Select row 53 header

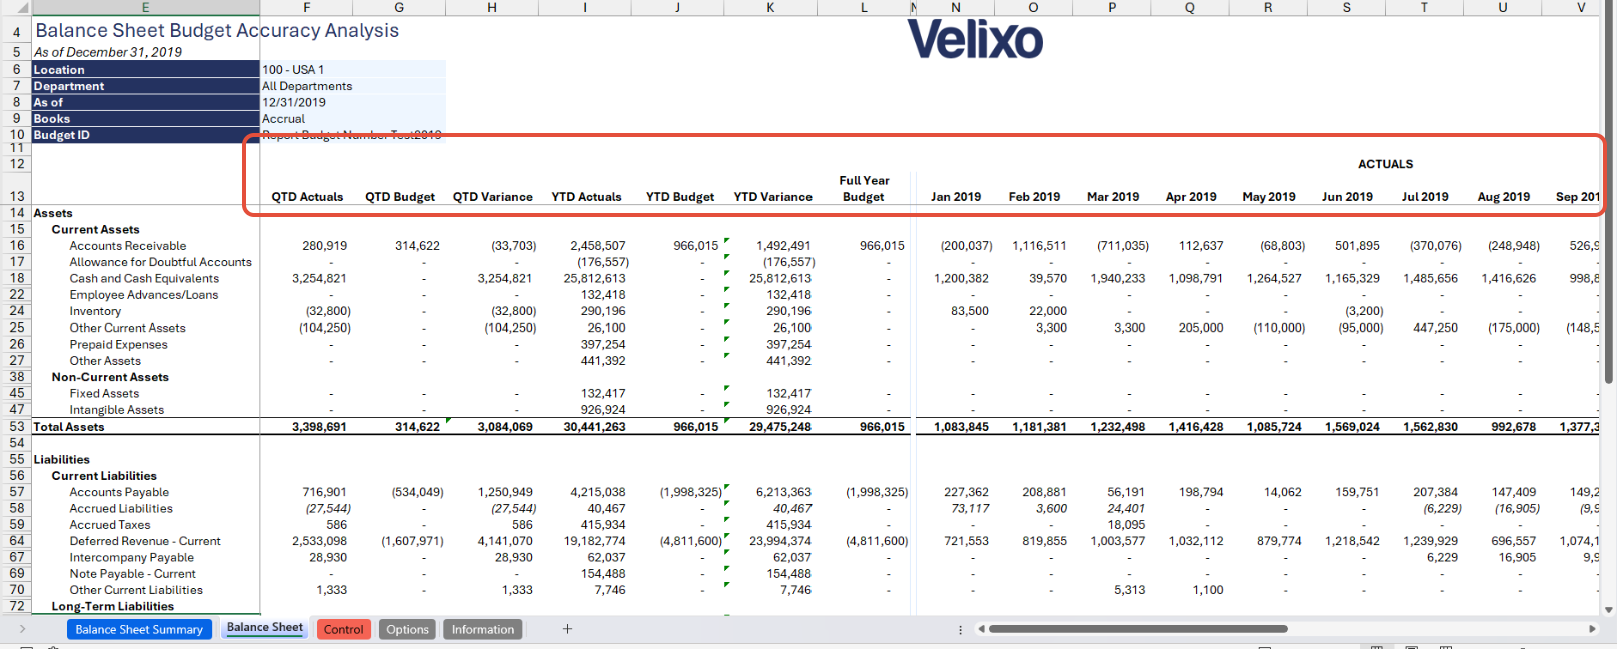coord(17,427)
